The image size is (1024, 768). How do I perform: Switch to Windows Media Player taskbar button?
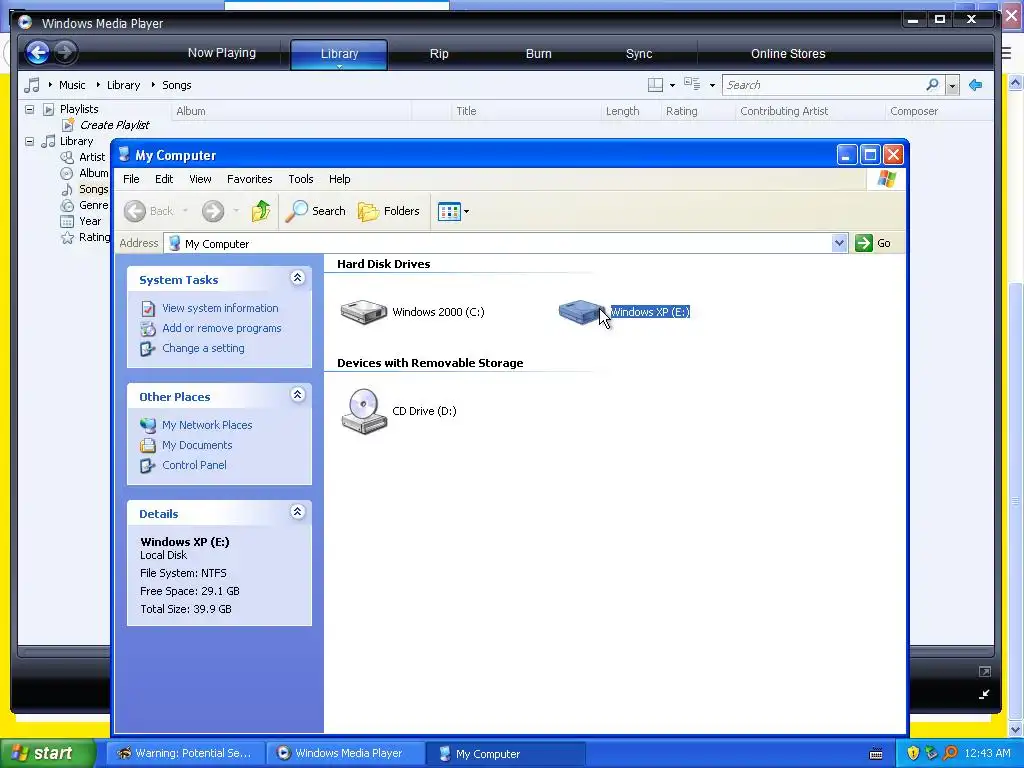point(345,753)
